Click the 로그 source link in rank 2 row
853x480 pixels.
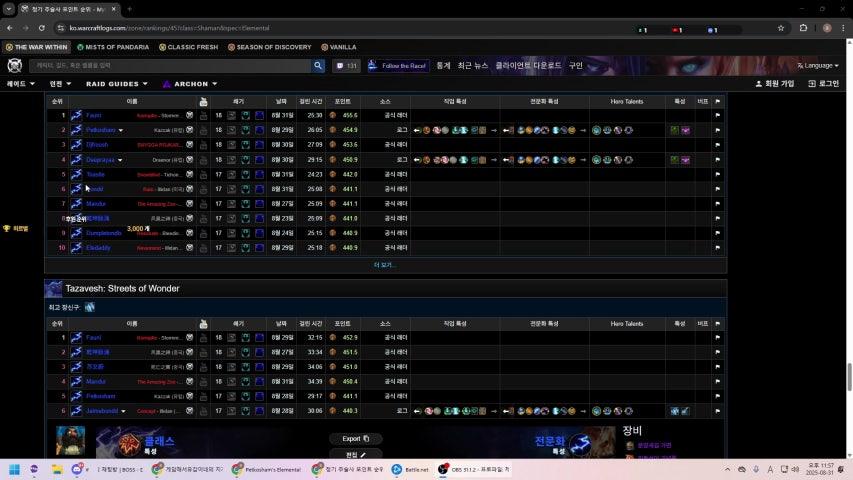coord(401,131)
